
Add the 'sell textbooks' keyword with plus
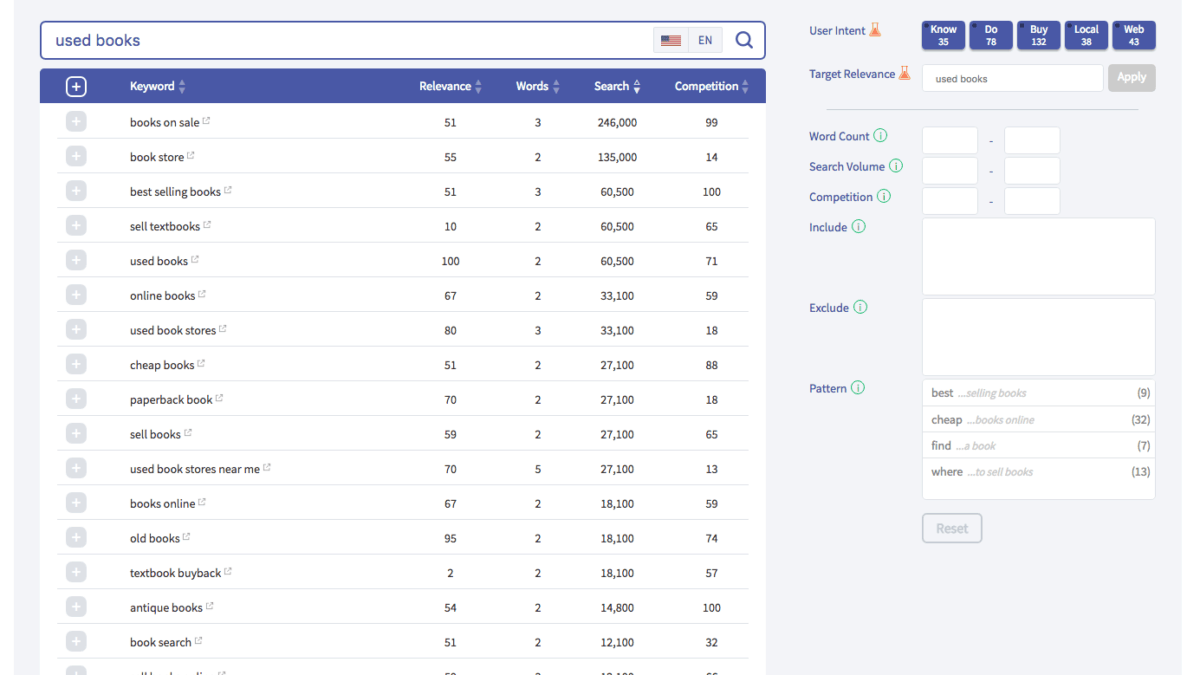point(76,226)
